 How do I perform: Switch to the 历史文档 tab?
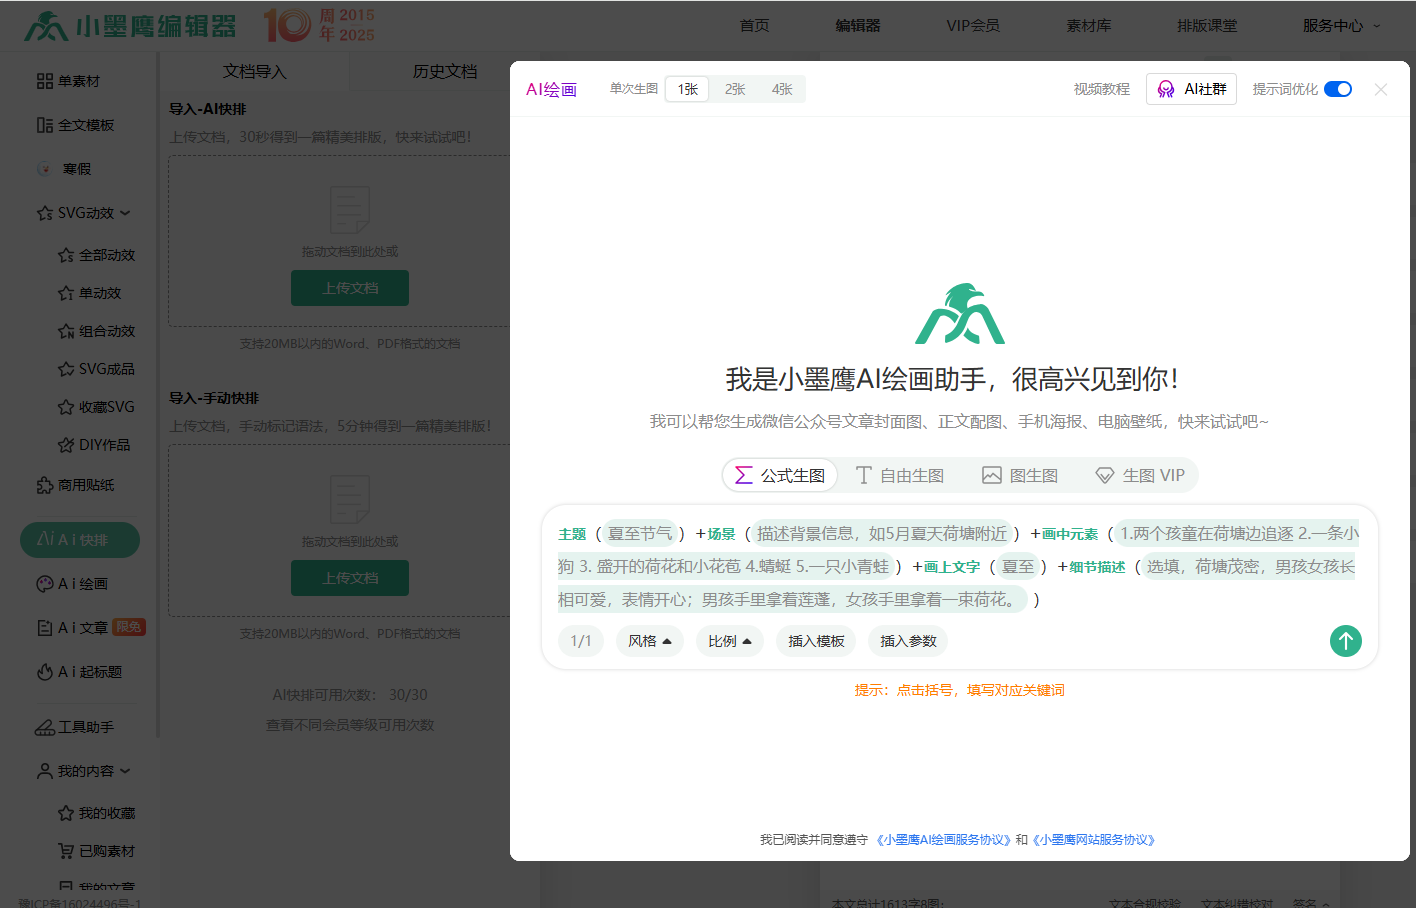click(448, 72)
